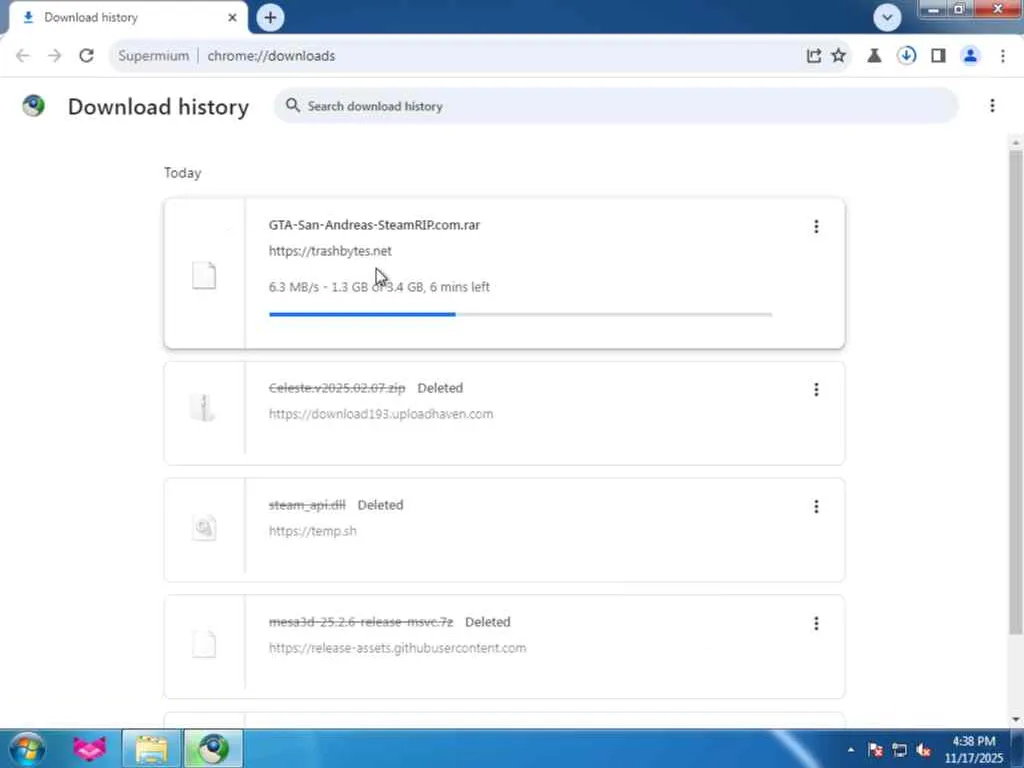Click the Celeste zip file icon
Screen dimensions: 1024x768
[x=204, y=408]
